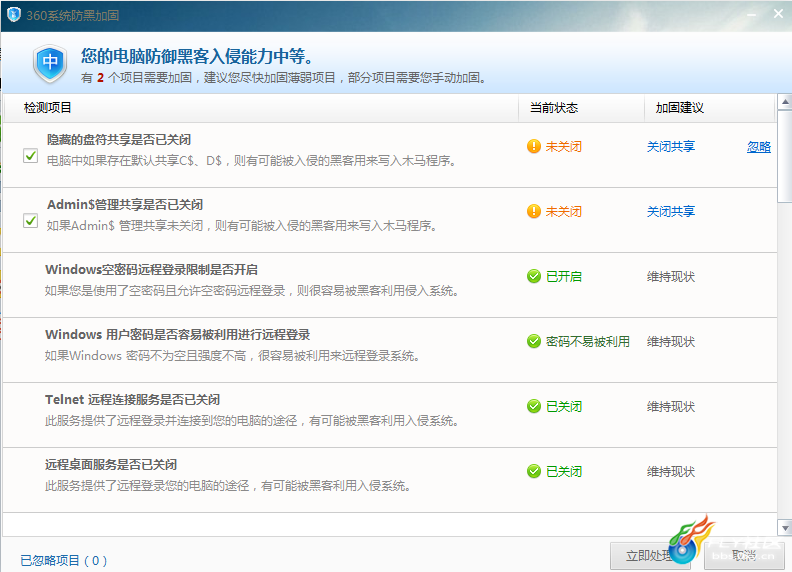Click the scrollbar down arrow

[784, 529]
